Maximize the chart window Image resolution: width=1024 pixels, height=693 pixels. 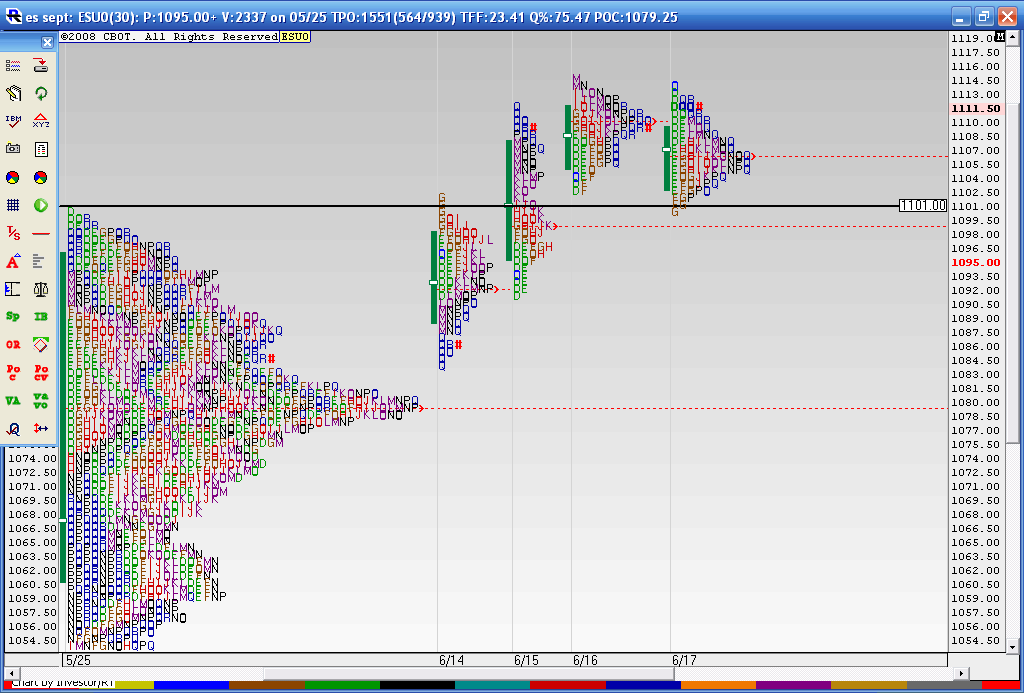click(x=984, y=16)
